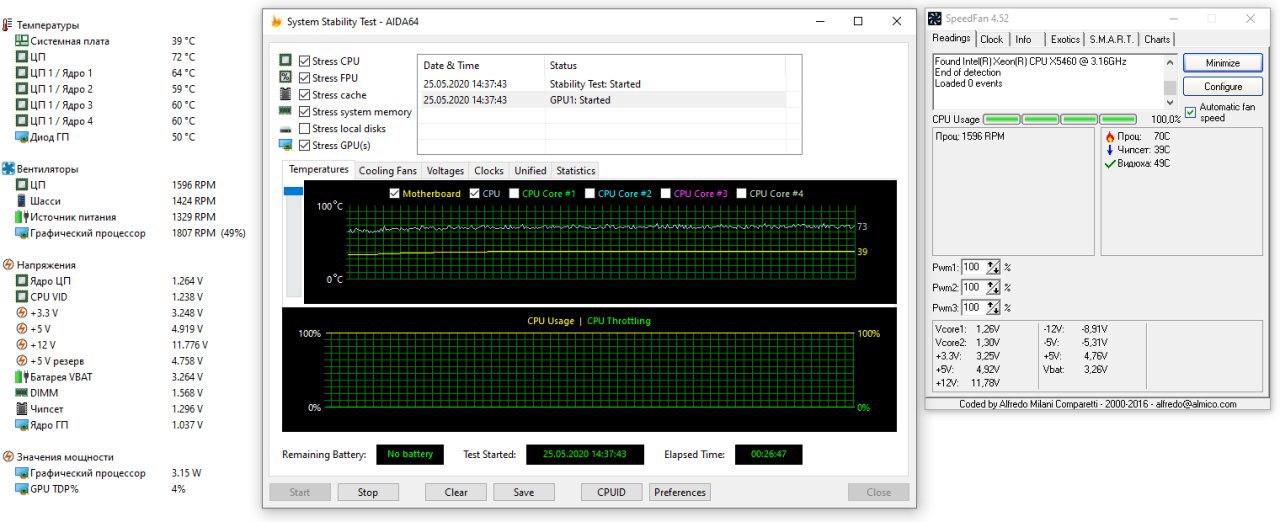Enable the Stress local disks checkbox
This screenshot has height=522, width=1280.
tap(304, 129)
